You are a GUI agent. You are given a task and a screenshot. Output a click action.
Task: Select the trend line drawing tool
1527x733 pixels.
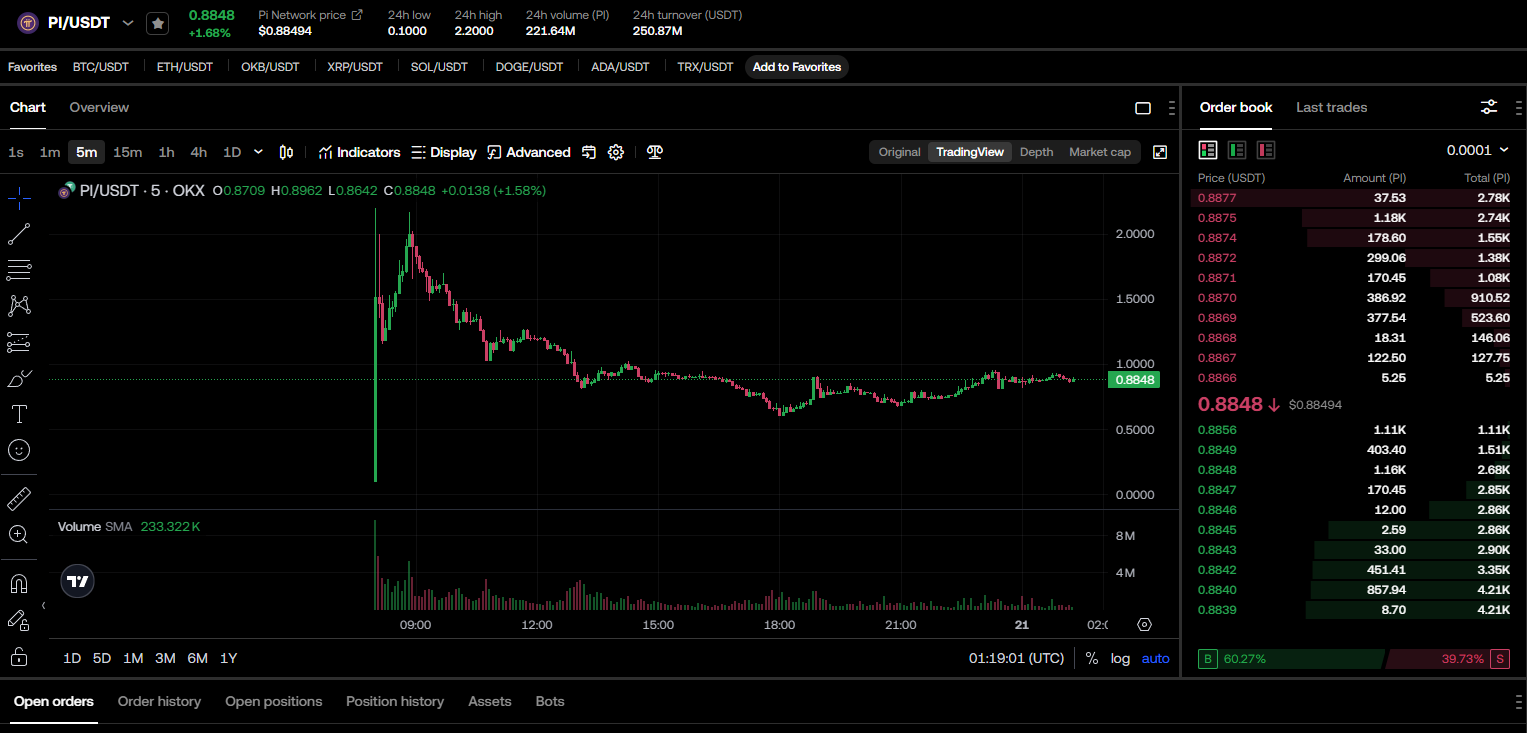[x=19, y=234]
